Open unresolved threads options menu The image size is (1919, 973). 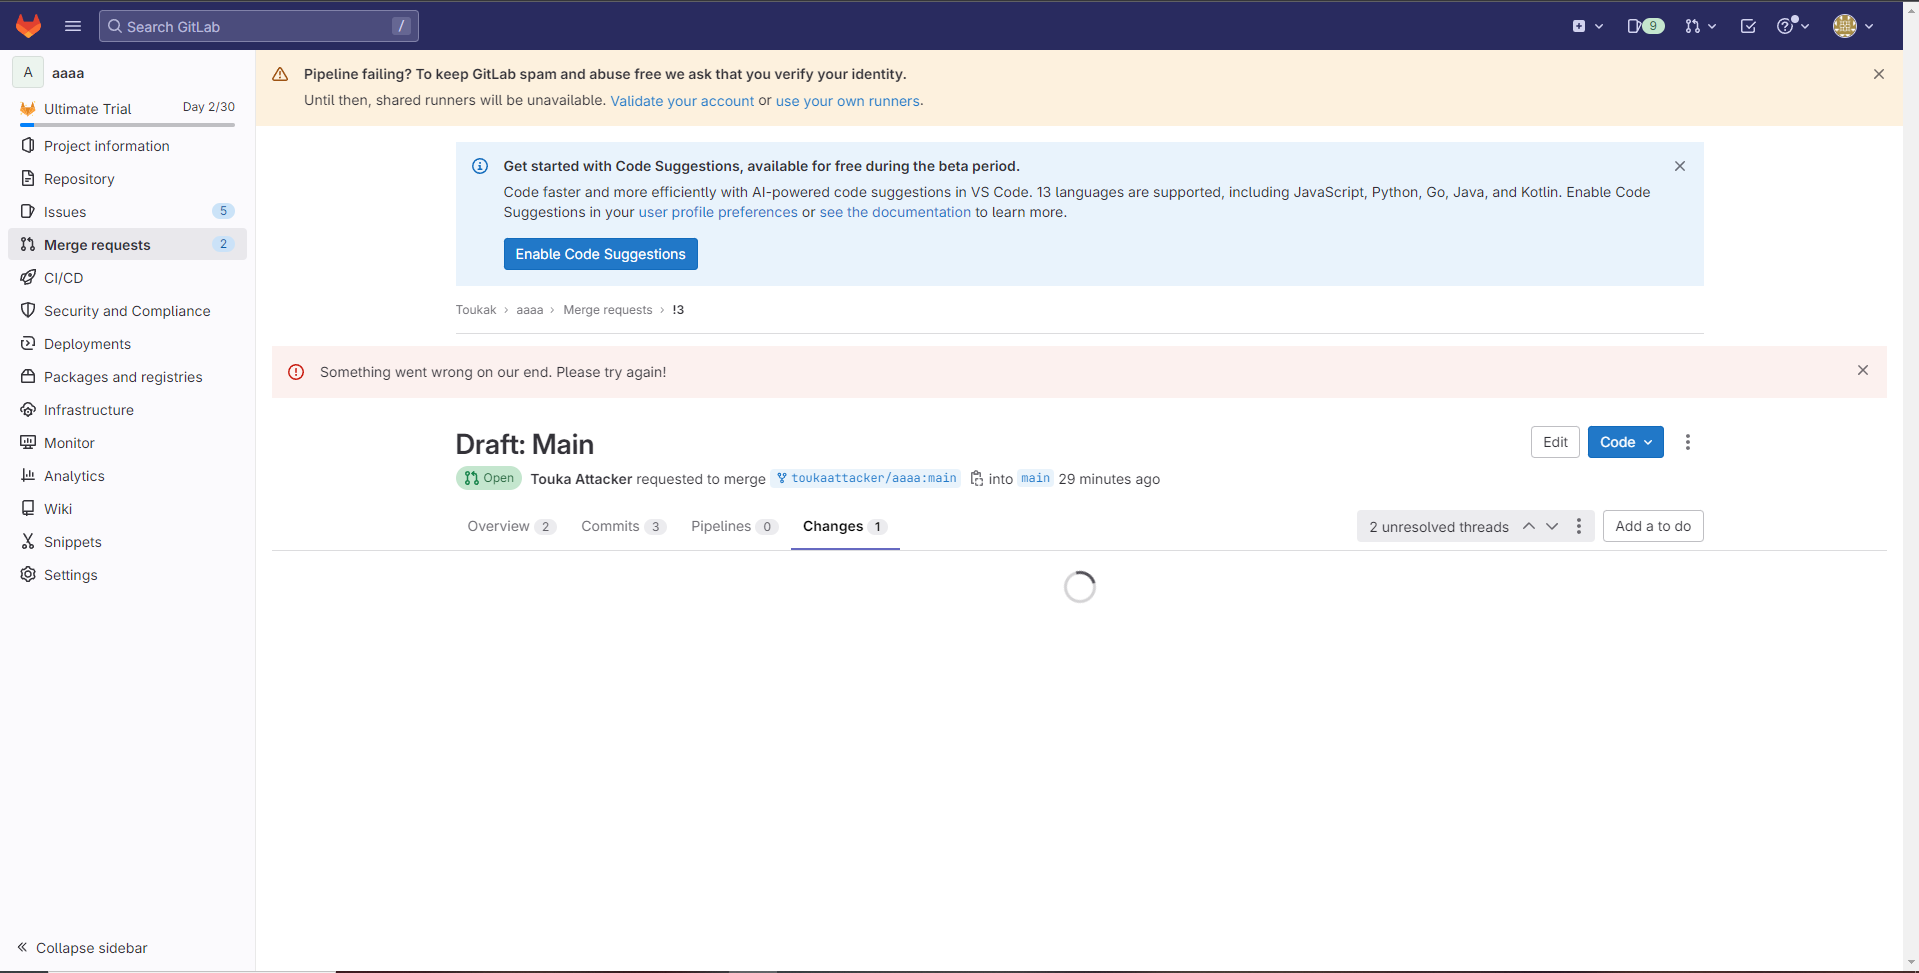1579,527
